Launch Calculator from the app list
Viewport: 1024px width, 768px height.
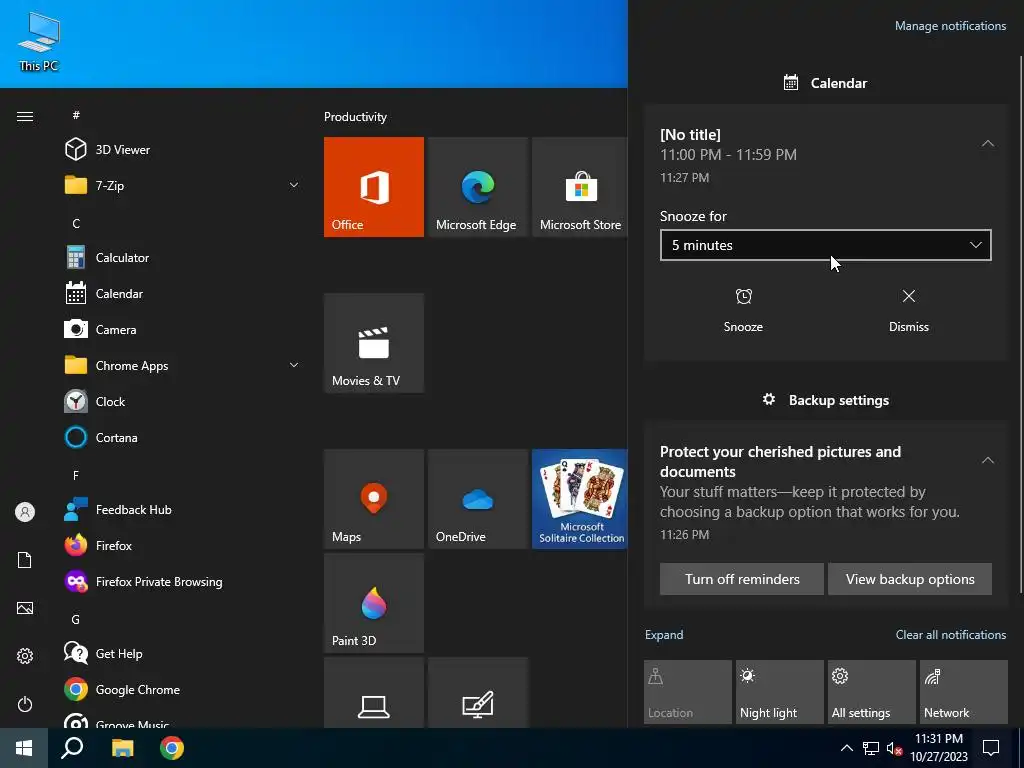pos(183,257)
